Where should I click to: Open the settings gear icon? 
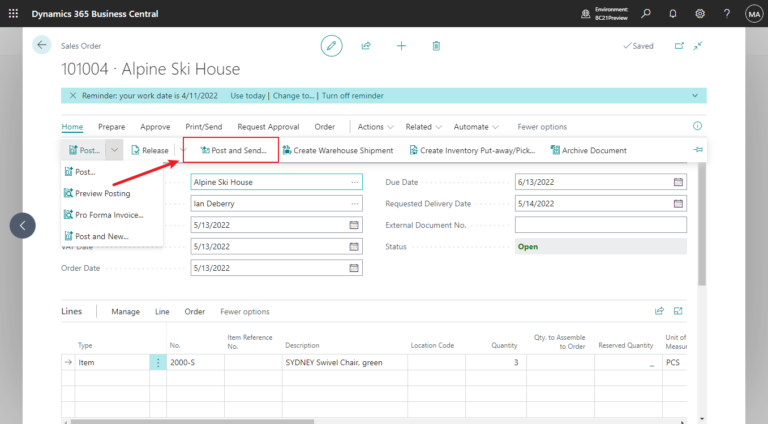click(700, 14)
